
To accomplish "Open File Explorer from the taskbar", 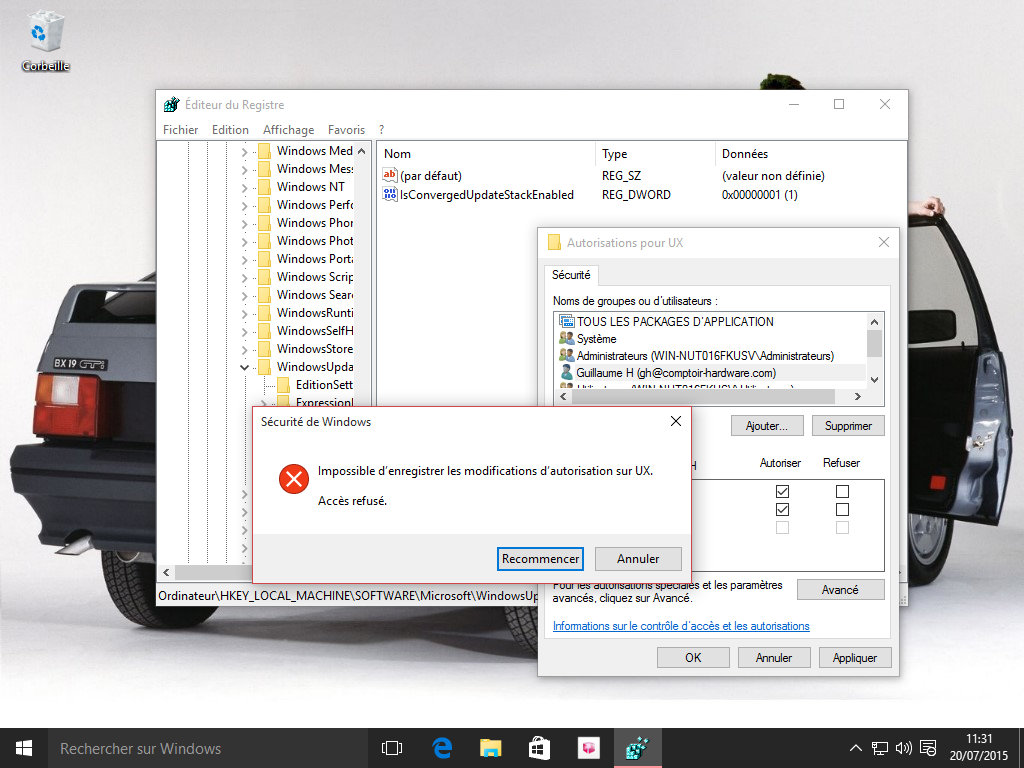I will coord(490,748).
